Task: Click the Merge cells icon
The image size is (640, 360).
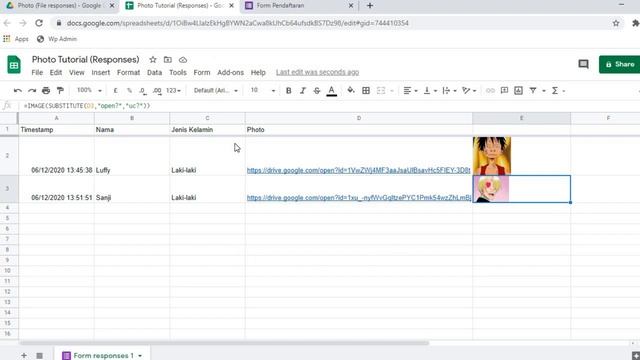Action: (381, 91)
